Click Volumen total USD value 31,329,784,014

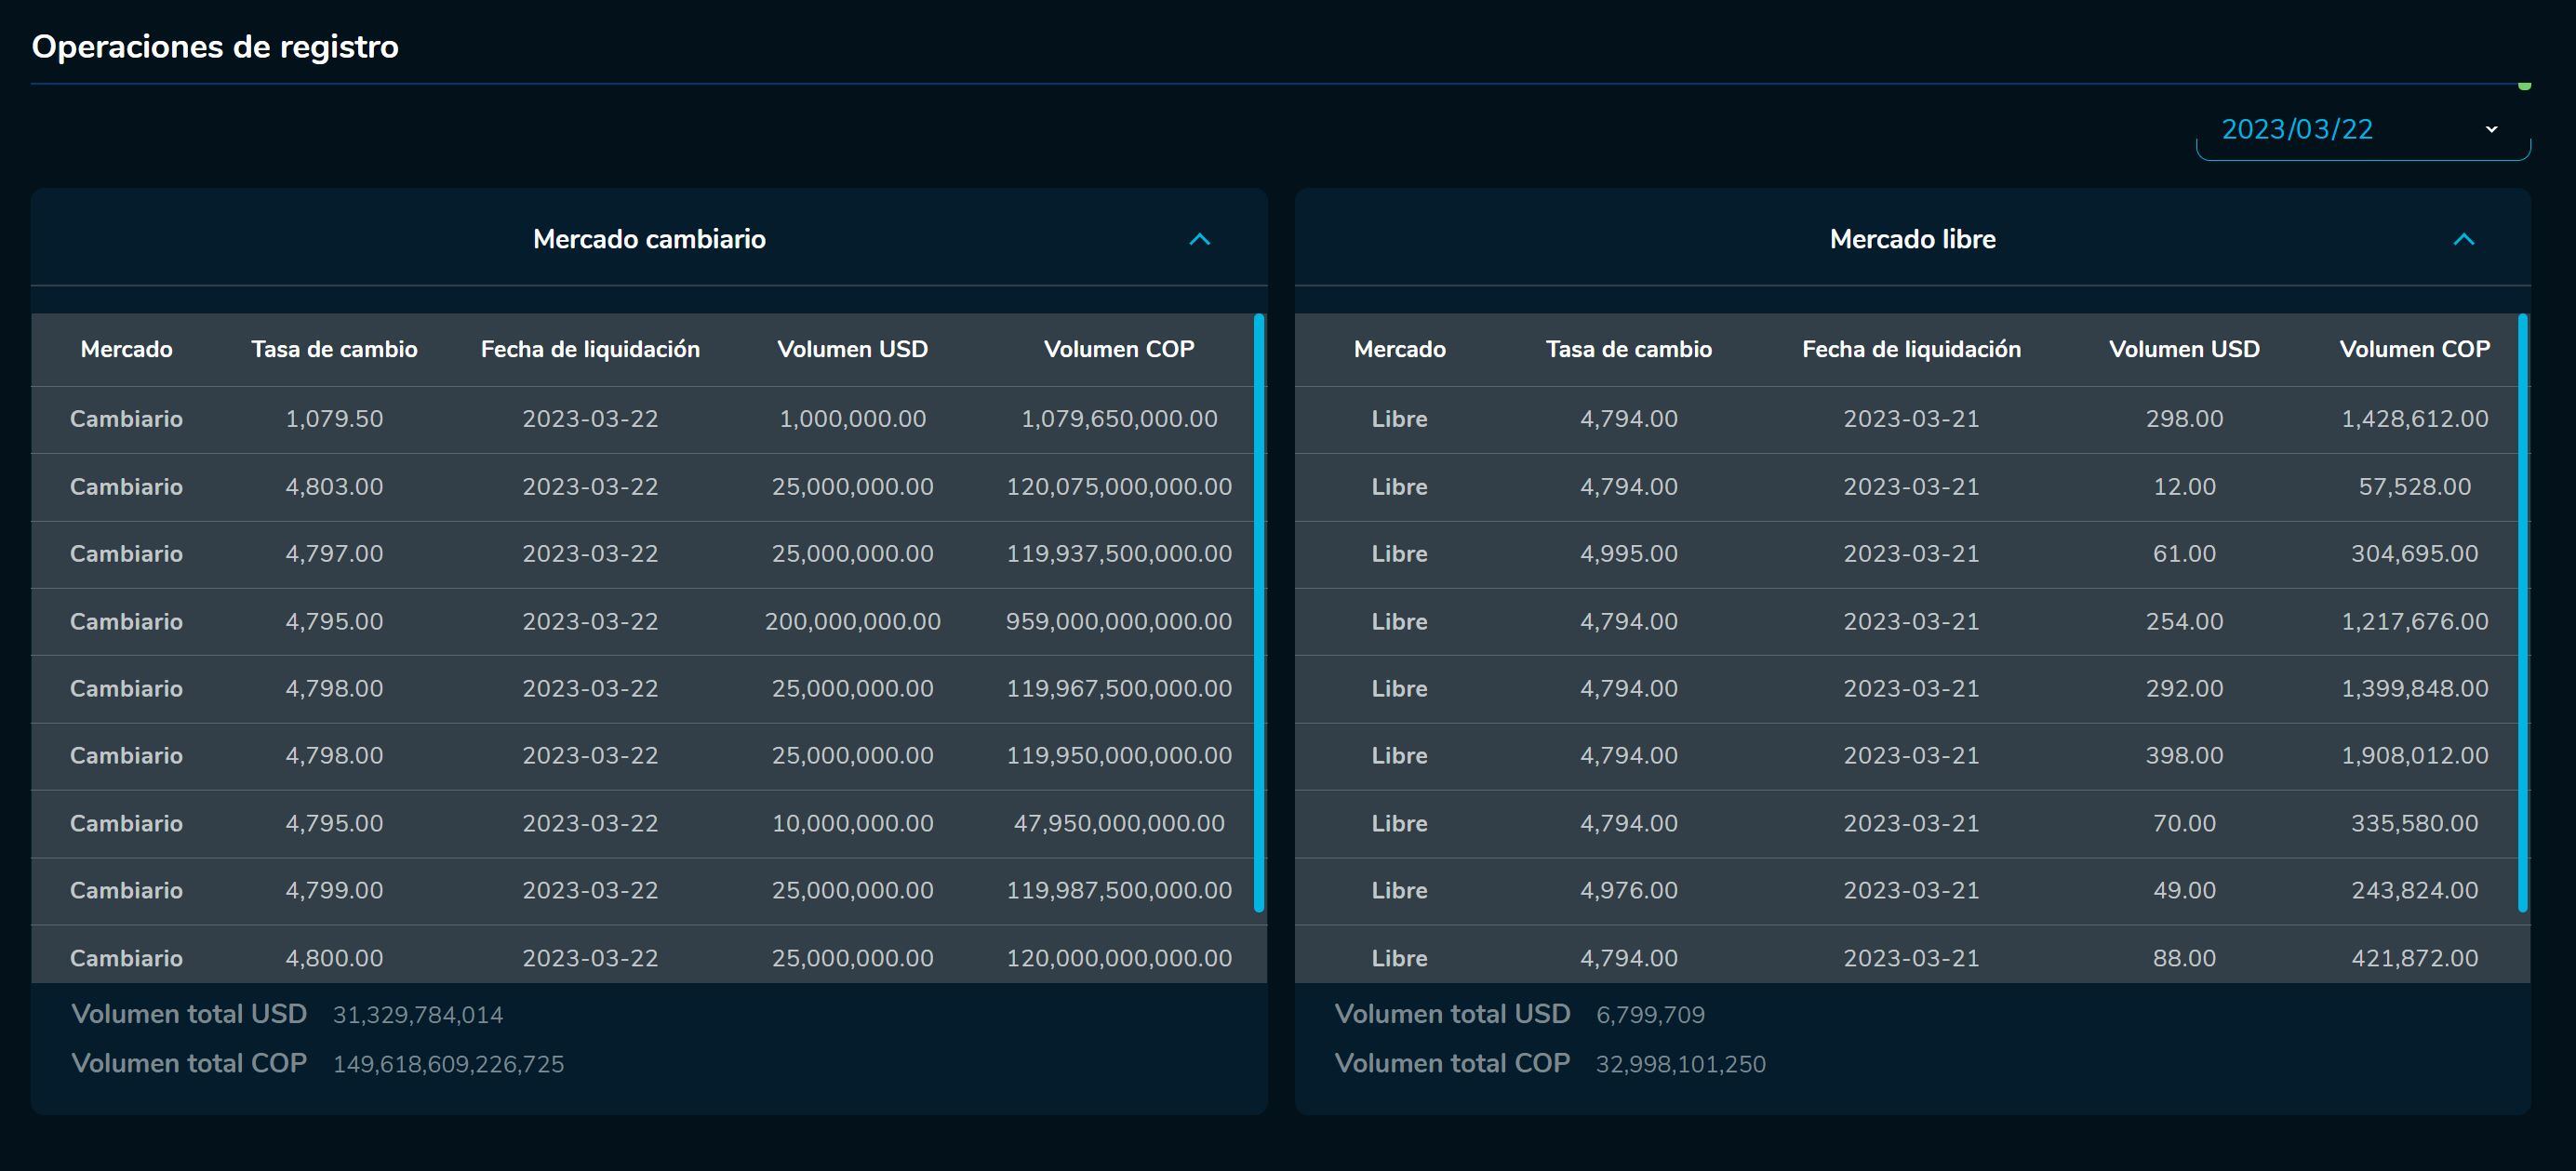(x=418, y=1015)
